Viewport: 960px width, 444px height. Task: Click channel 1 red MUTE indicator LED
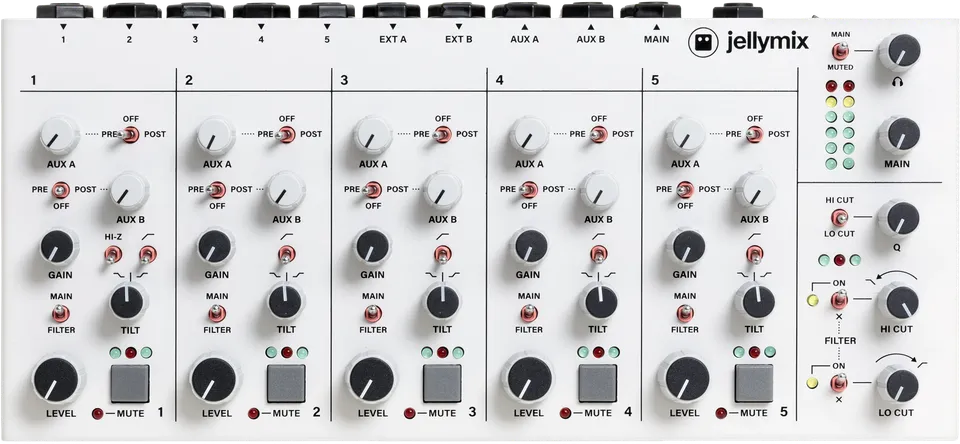pyautogui.click(x=97, y=413)
